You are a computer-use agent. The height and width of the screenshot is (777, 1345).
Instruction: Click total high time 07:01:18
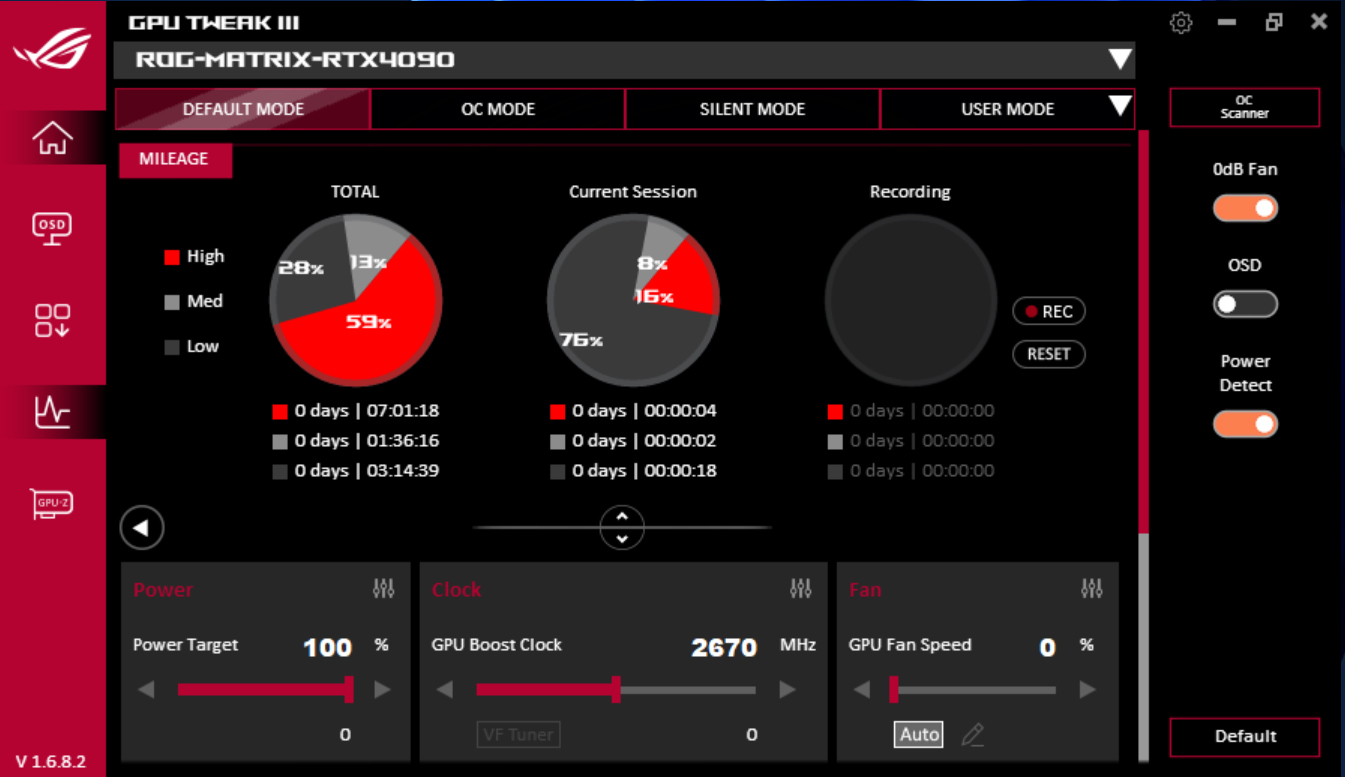[x=403, y=411]
